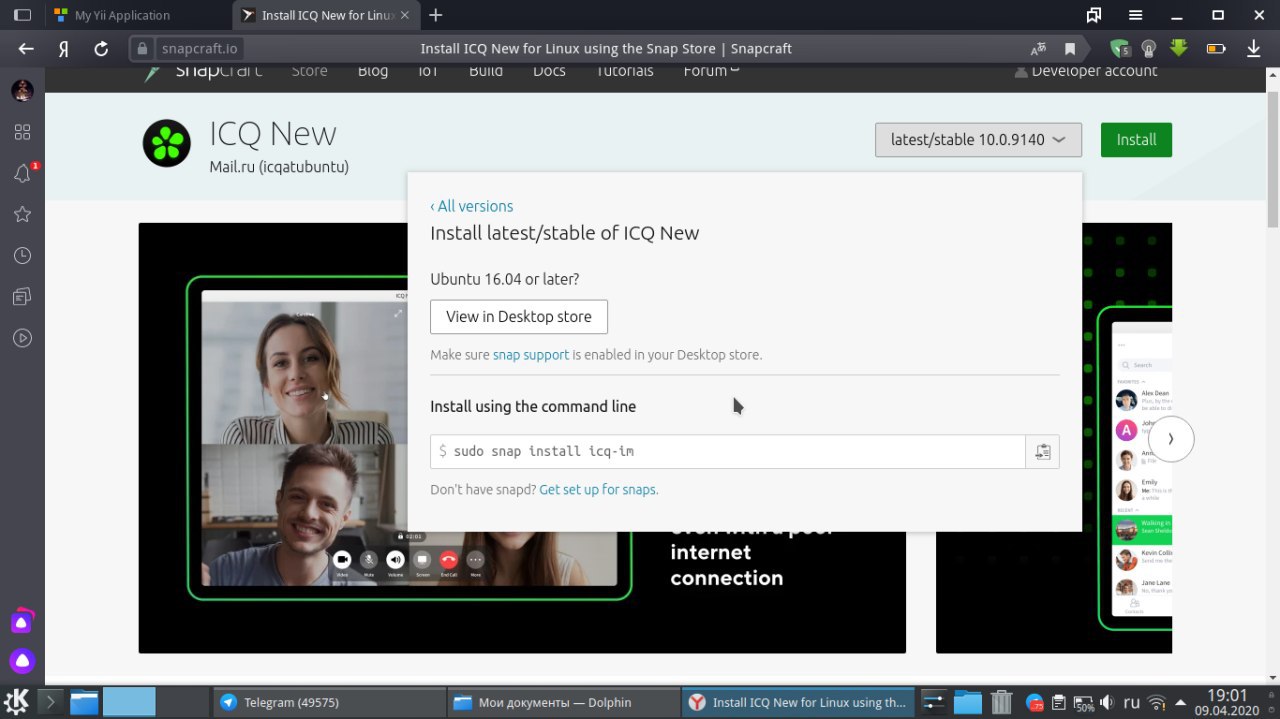Screen dimensions: 1280x719
Task: Open the IoT nav item
Action: 428,71
